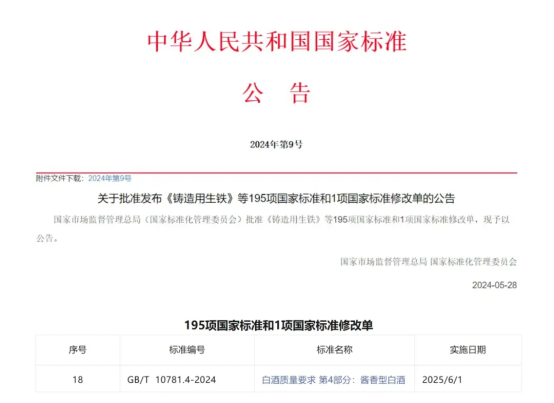The width and height of the screenshot is (554, 403).
Task: Select the 标准编号 column header
Action: (x=187, y=350)
